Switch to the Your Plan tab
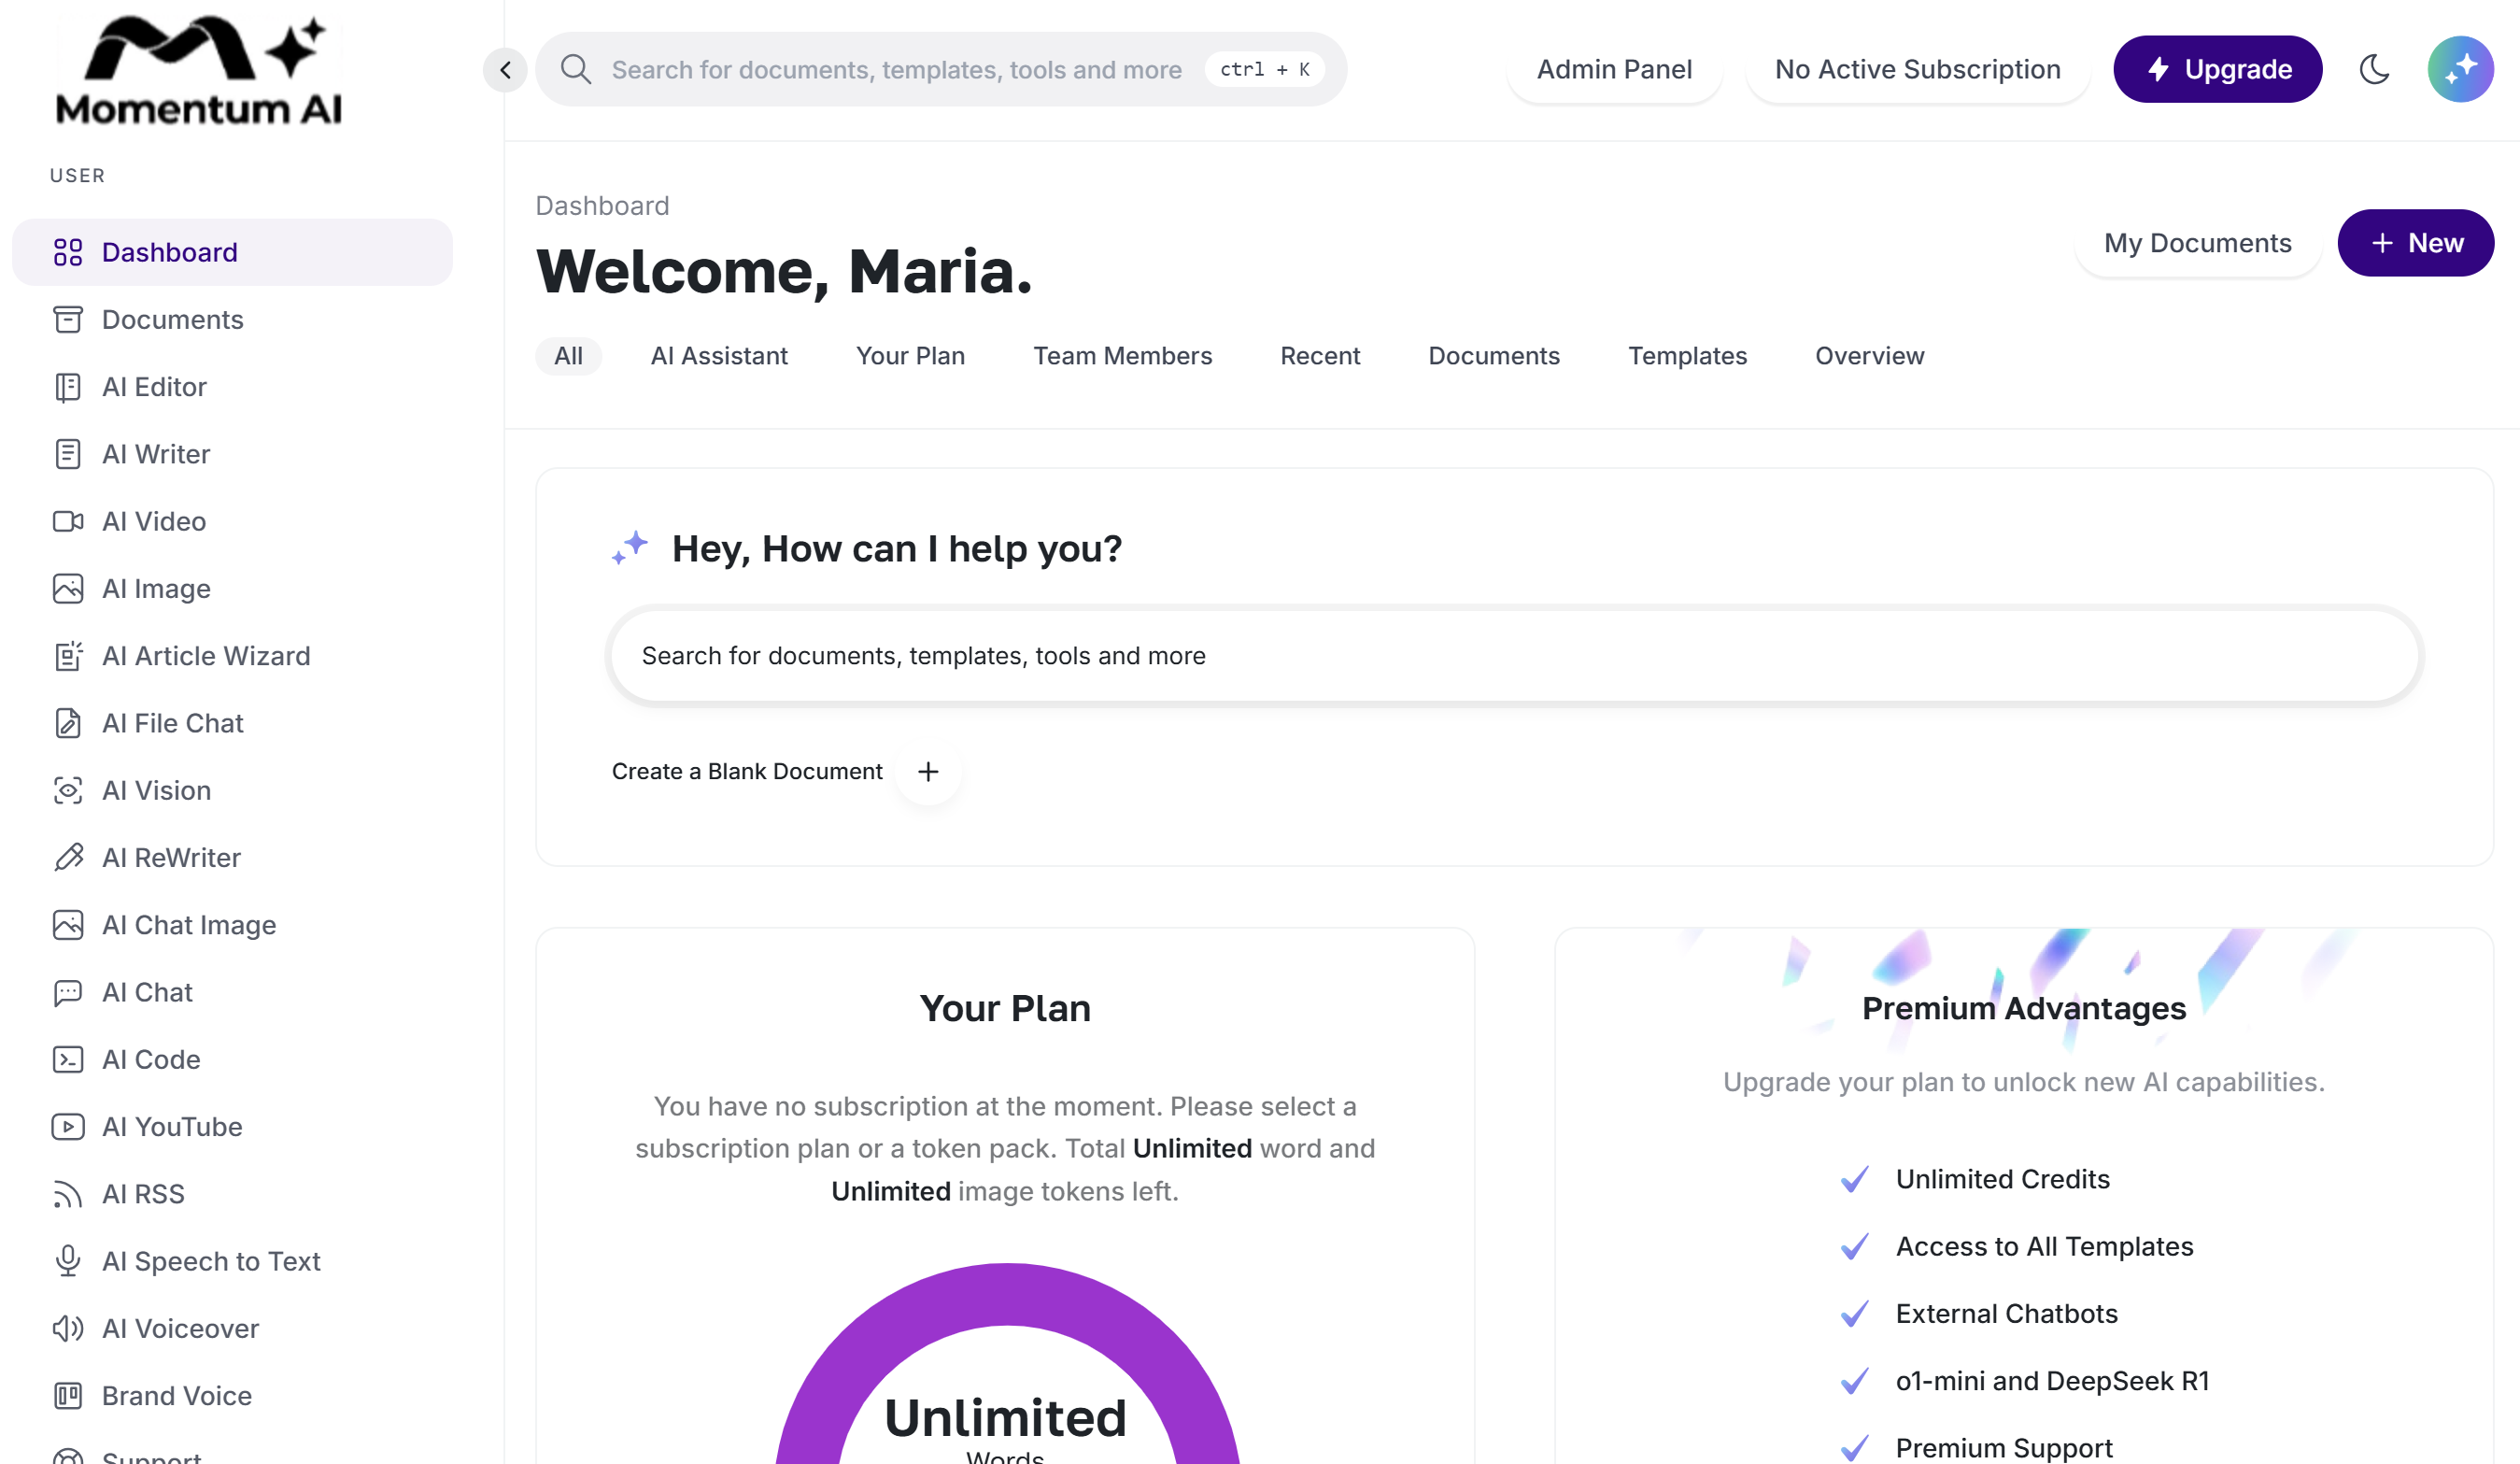The height and width of the screenshot is (1464, 2520). 910,356
